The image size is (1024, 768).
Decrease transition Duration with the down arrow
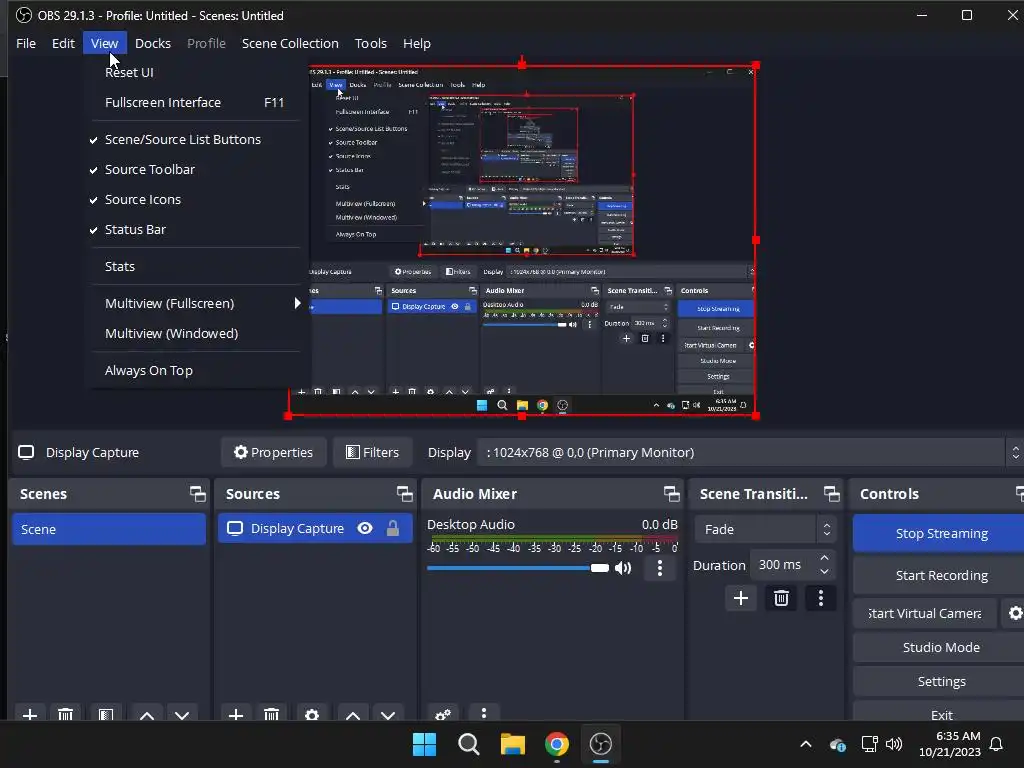[x=824, y=572]
